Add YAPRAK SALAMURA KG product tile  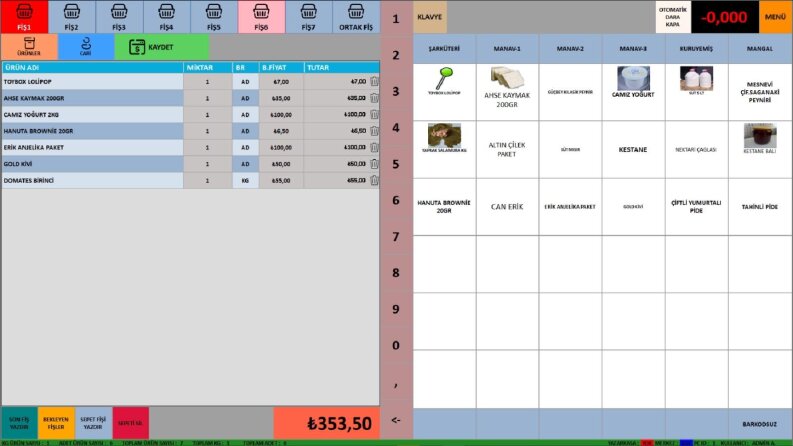click(444, 149)
